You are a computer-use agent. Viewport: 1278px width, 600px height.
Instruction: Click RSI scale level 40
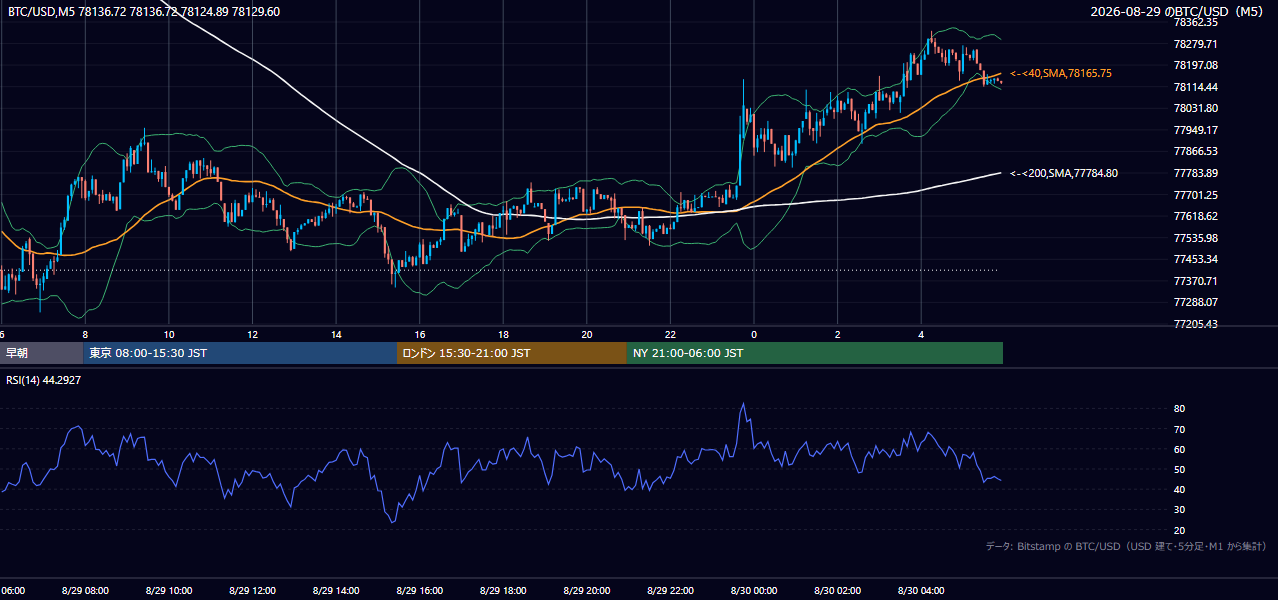pyautogui.click(x=1179, y=489)
